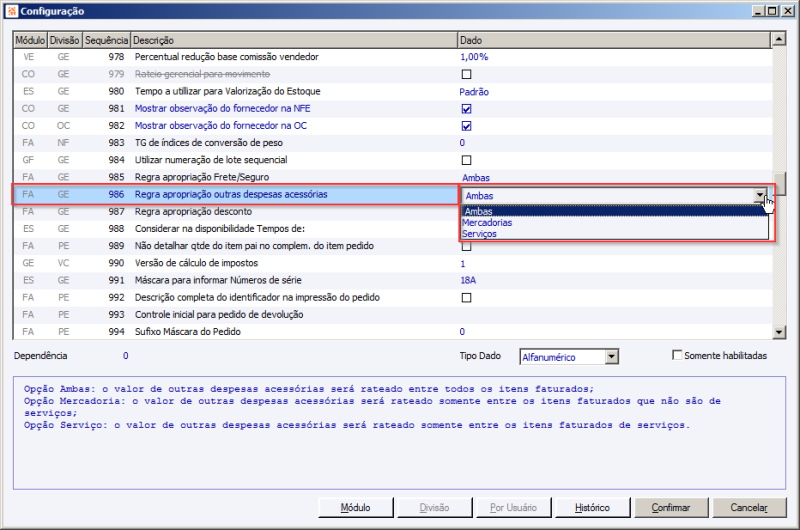Uncheck Mostrar observação do fornecedor na NFE

466,109
